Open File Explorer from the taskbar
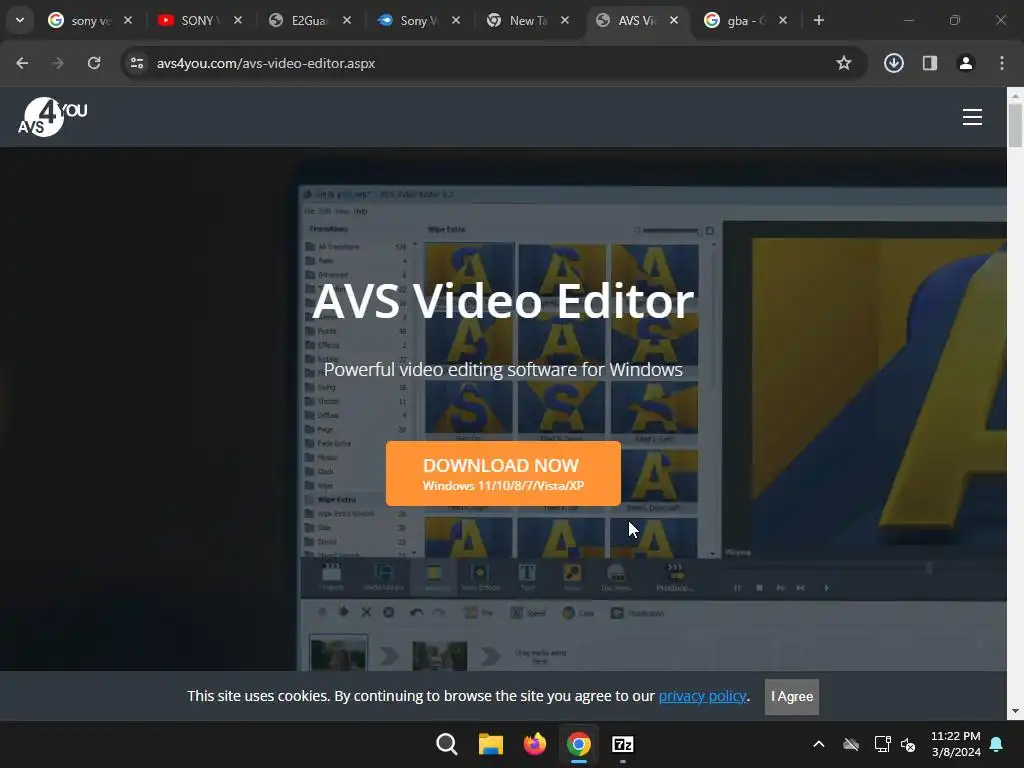Screen dimensions: 1024x768 click(x=490, y=744)
